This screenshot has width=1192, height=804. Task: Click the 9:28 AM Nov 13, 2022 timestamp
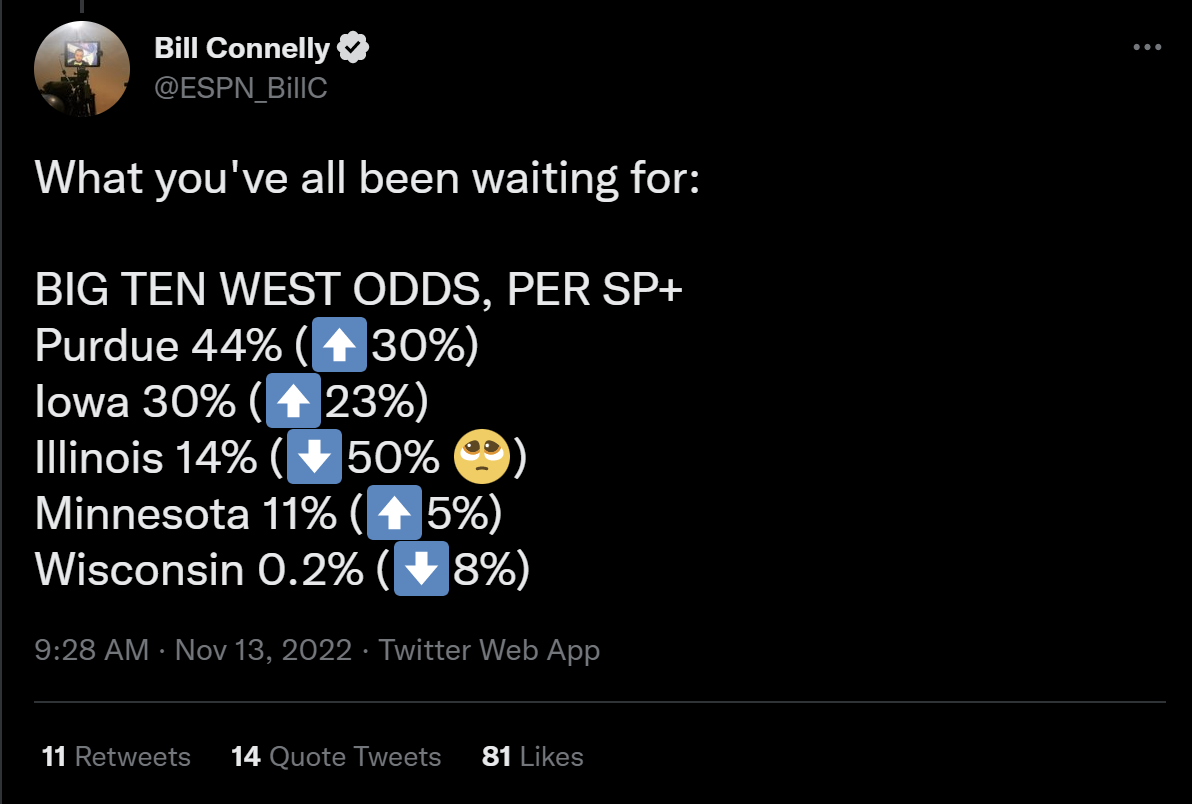click(x=193, y=650)
